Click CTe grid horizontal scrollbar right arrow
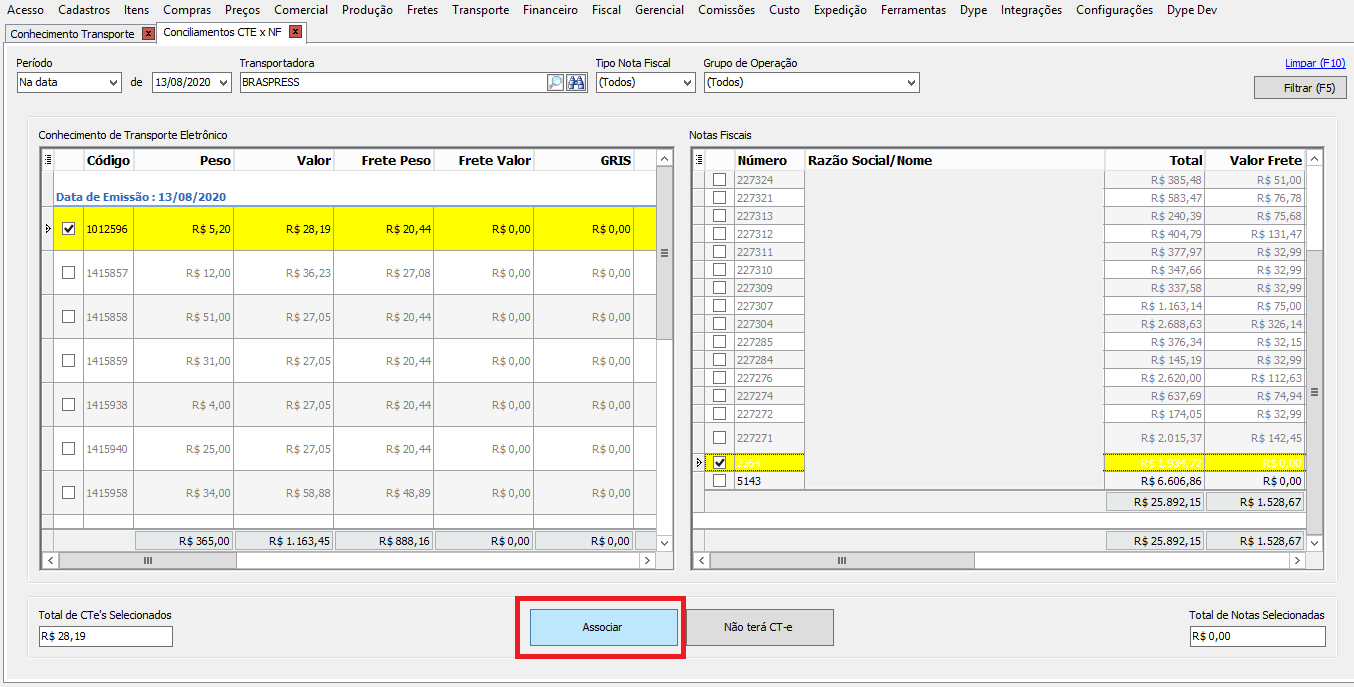 (x=648, y=561)
